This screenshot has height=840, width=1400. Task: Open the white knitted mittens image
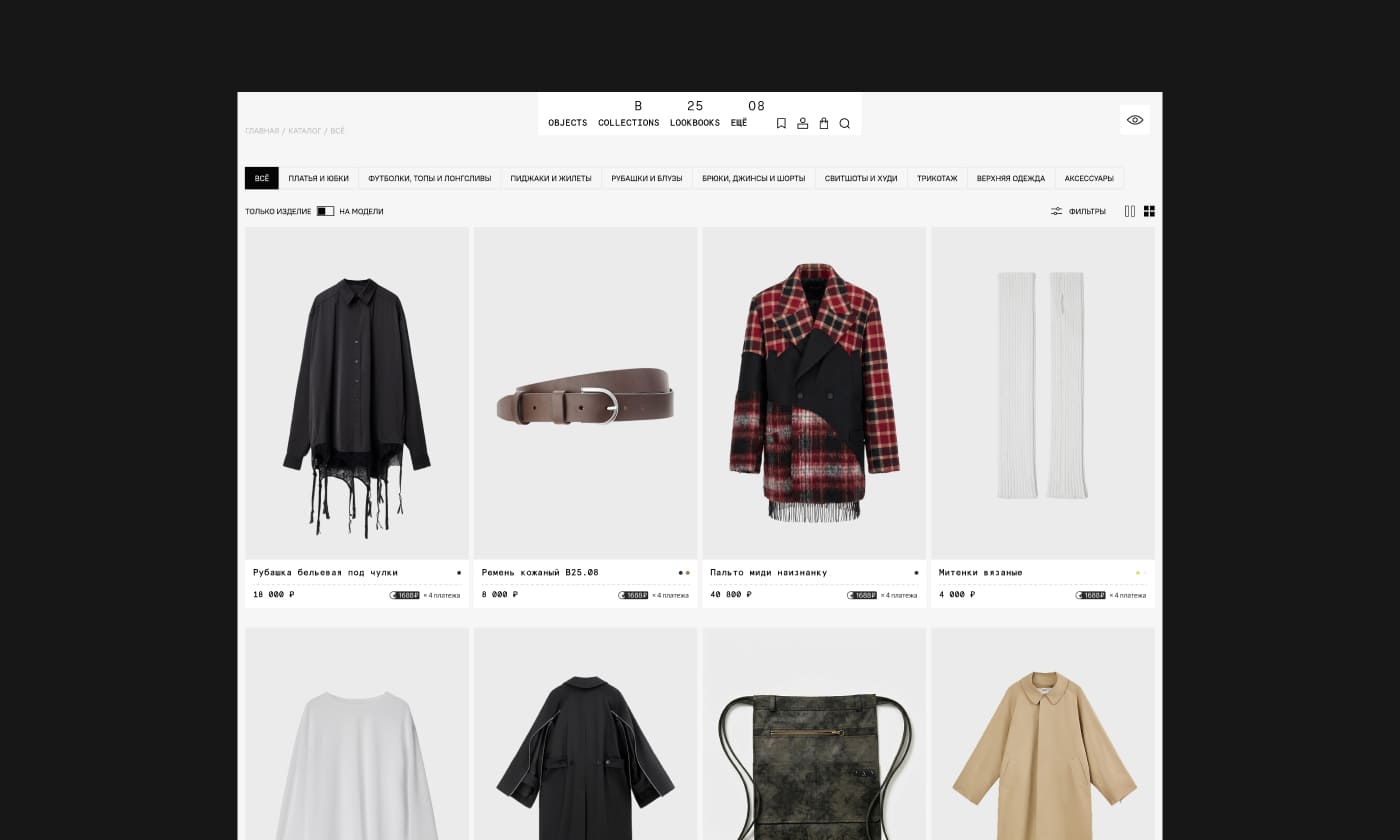1043,393
